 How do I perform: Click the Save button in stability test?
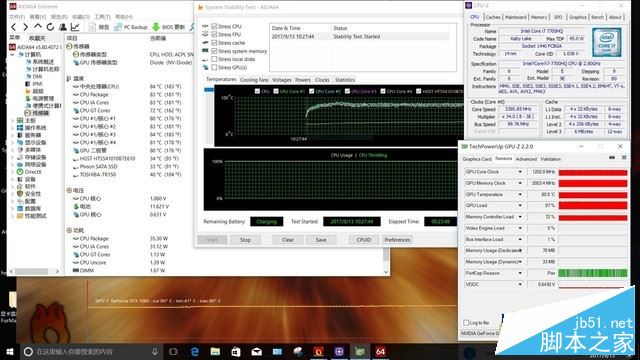[x=321, y=240]
